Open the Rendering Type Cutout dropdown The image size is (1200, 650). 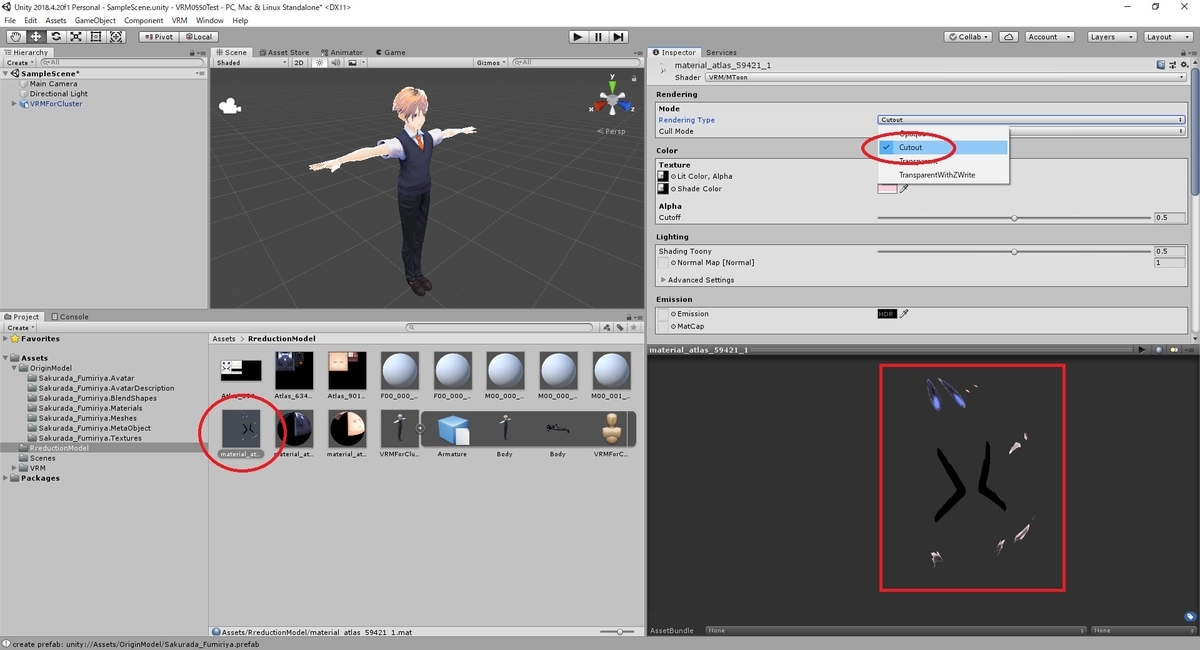point(1031,120)
